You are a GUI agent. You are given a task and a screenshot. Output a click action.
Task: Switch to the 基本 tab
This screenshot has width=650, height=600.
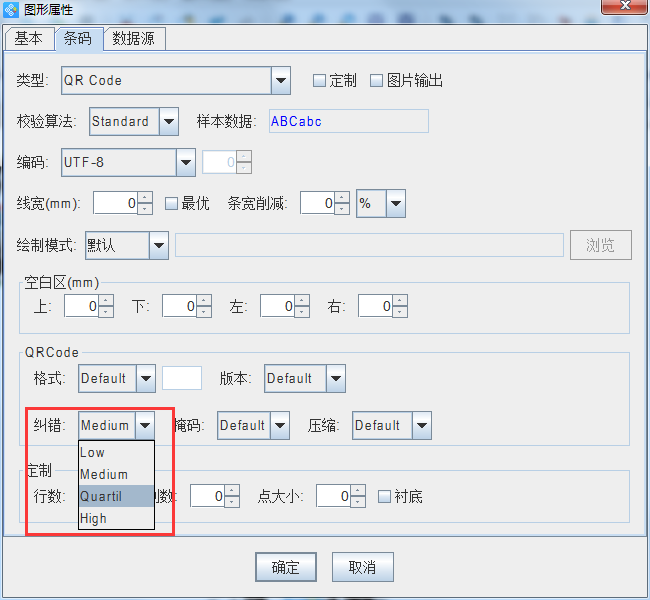coord(28,38)
